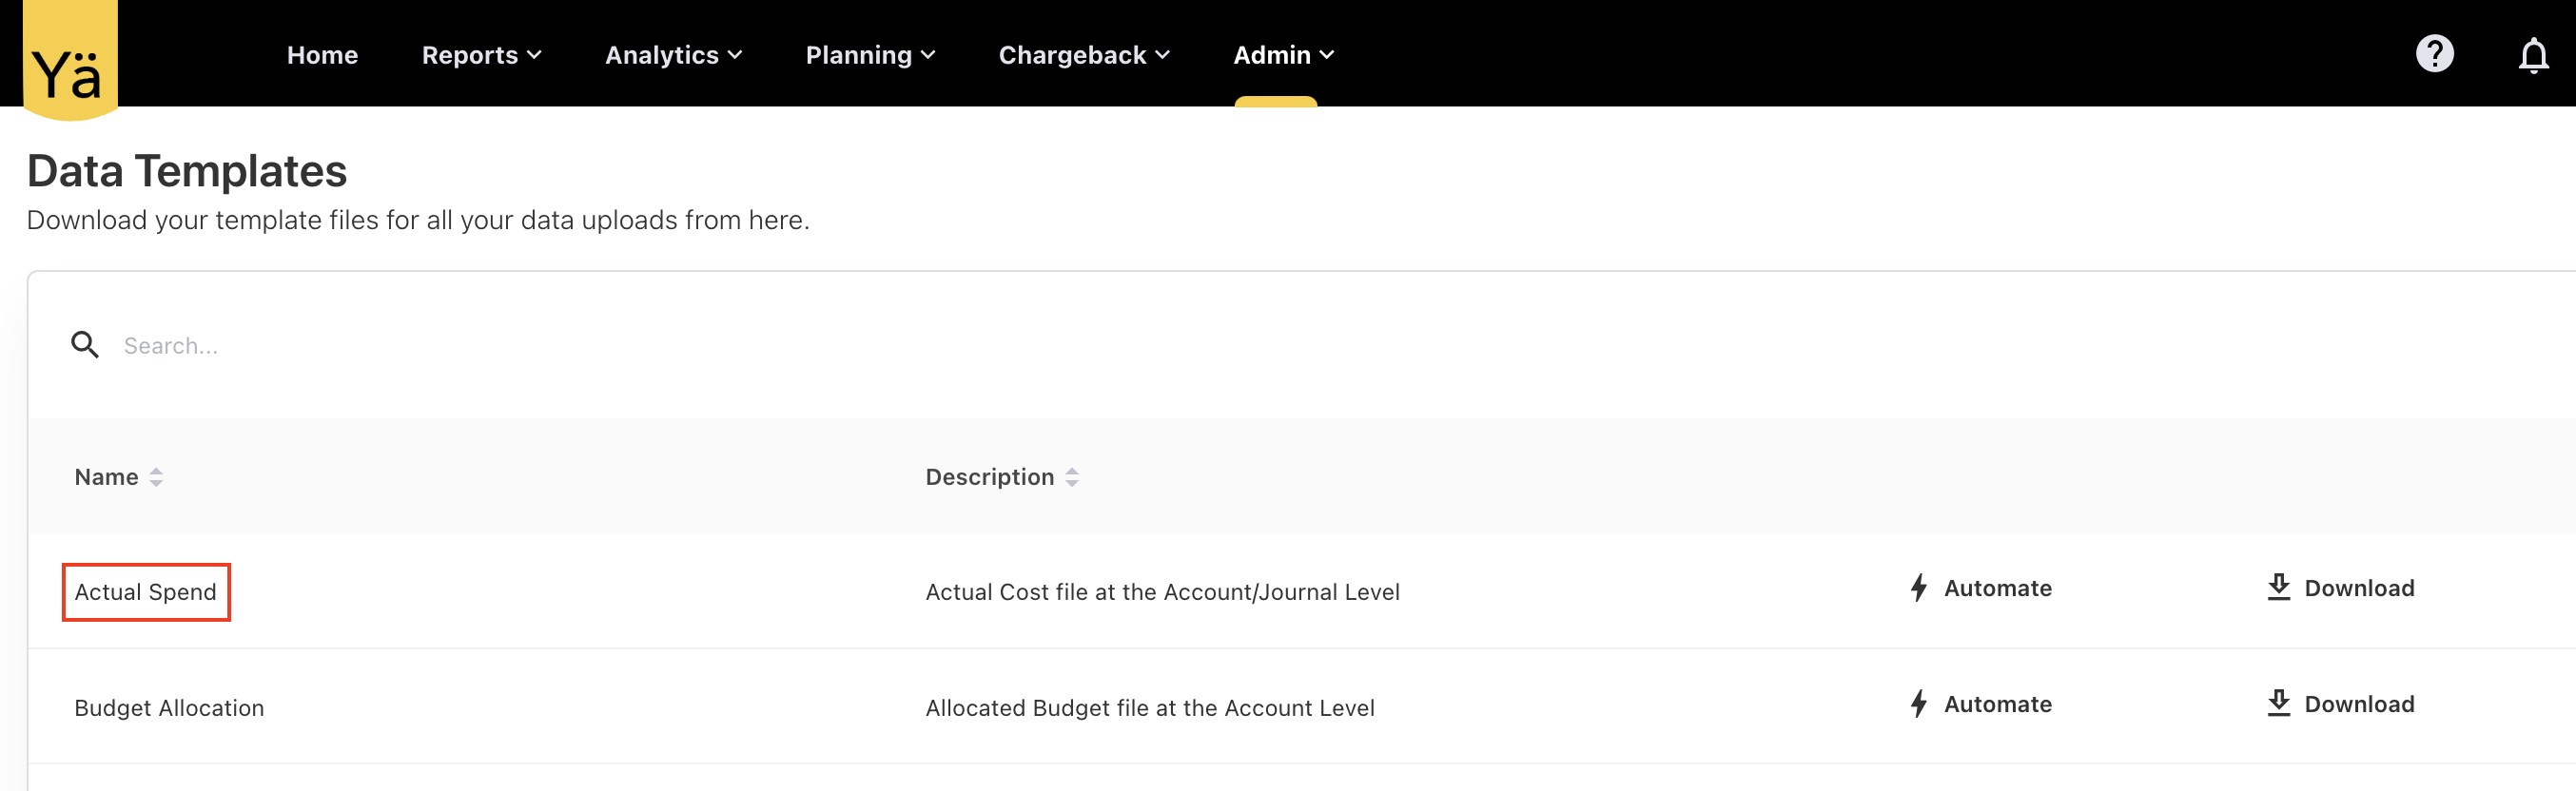
Task: Select the Actual Spend template name
Action: coord(146,592)
